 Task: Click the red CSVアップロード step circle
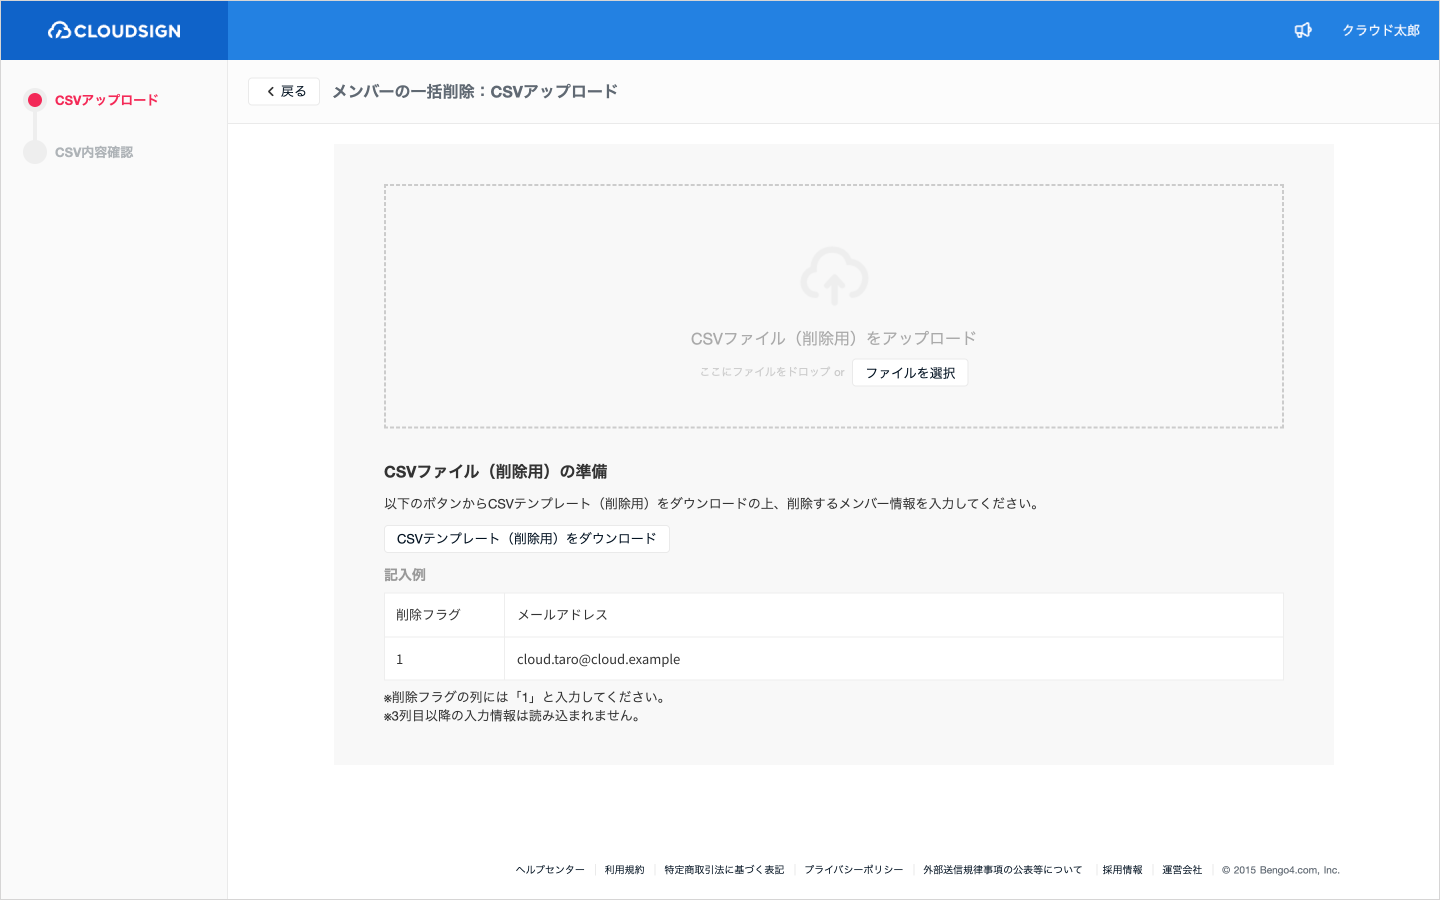click(x=35, y=100)
